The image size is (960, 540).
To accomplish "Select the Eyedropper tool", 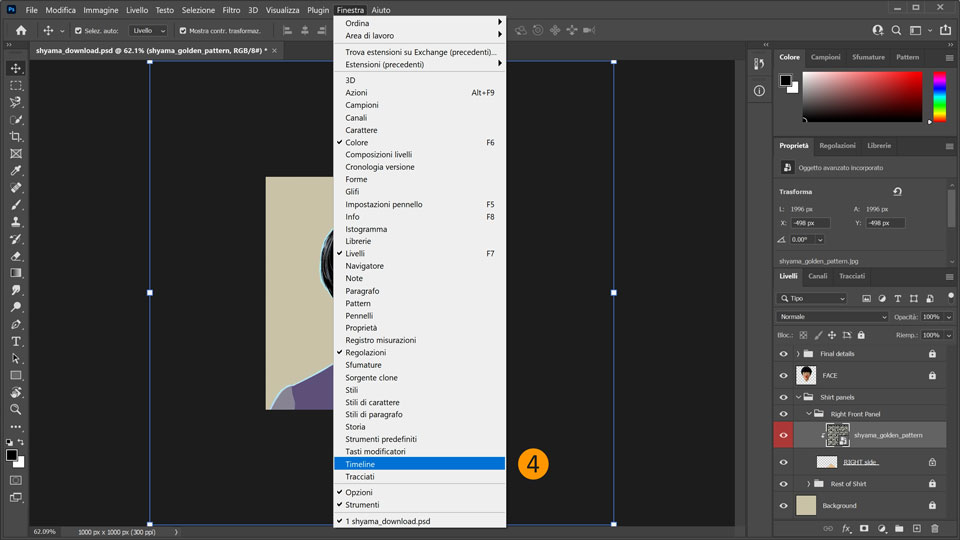I will [x=16, y=170].
